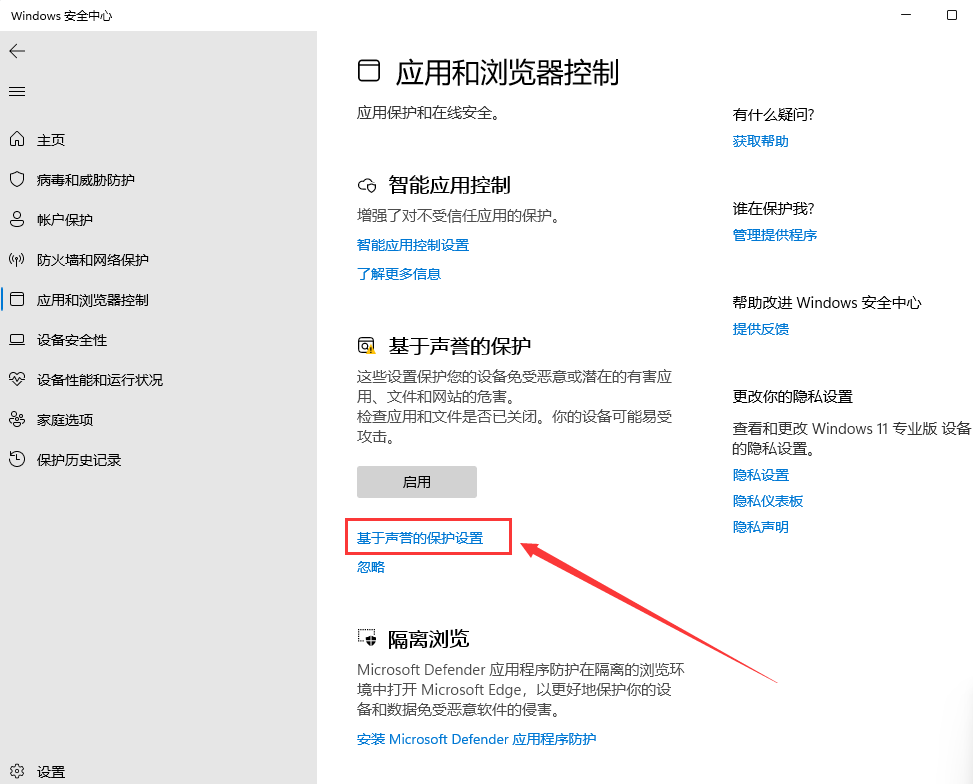Click the 设备性能和运行状况 heart icon

pyautogui.click(x=17, y=380)
